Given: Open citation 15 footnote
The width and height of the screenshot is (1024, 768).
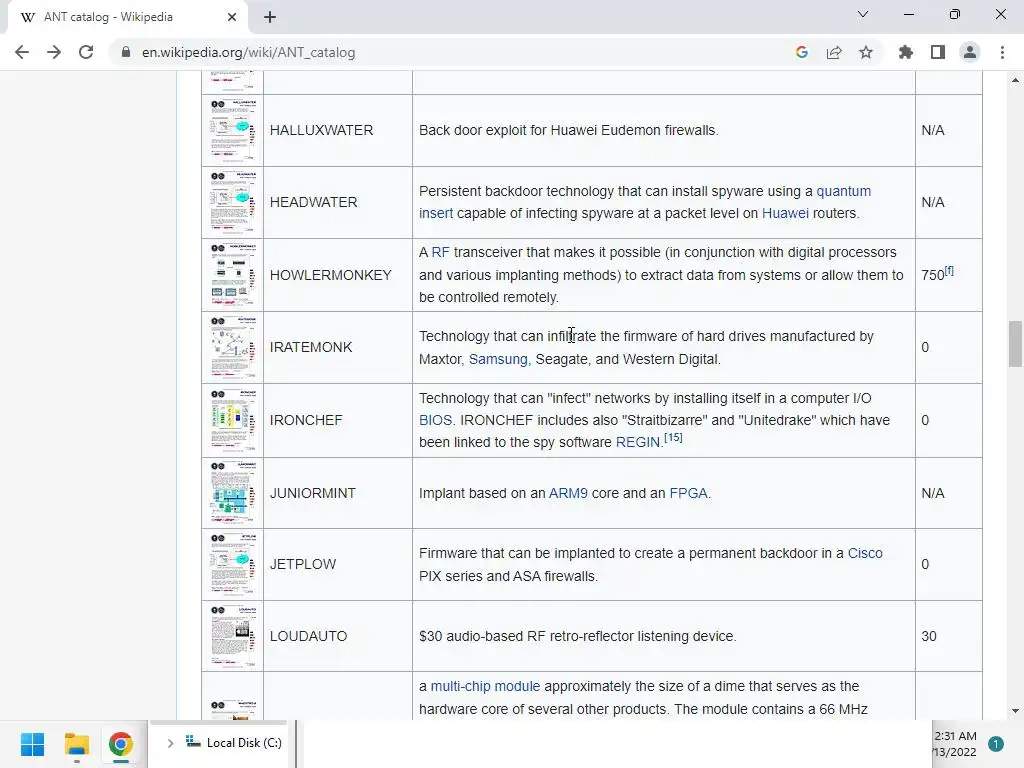Looking at the screenshot, I should [x=673, y=438].
